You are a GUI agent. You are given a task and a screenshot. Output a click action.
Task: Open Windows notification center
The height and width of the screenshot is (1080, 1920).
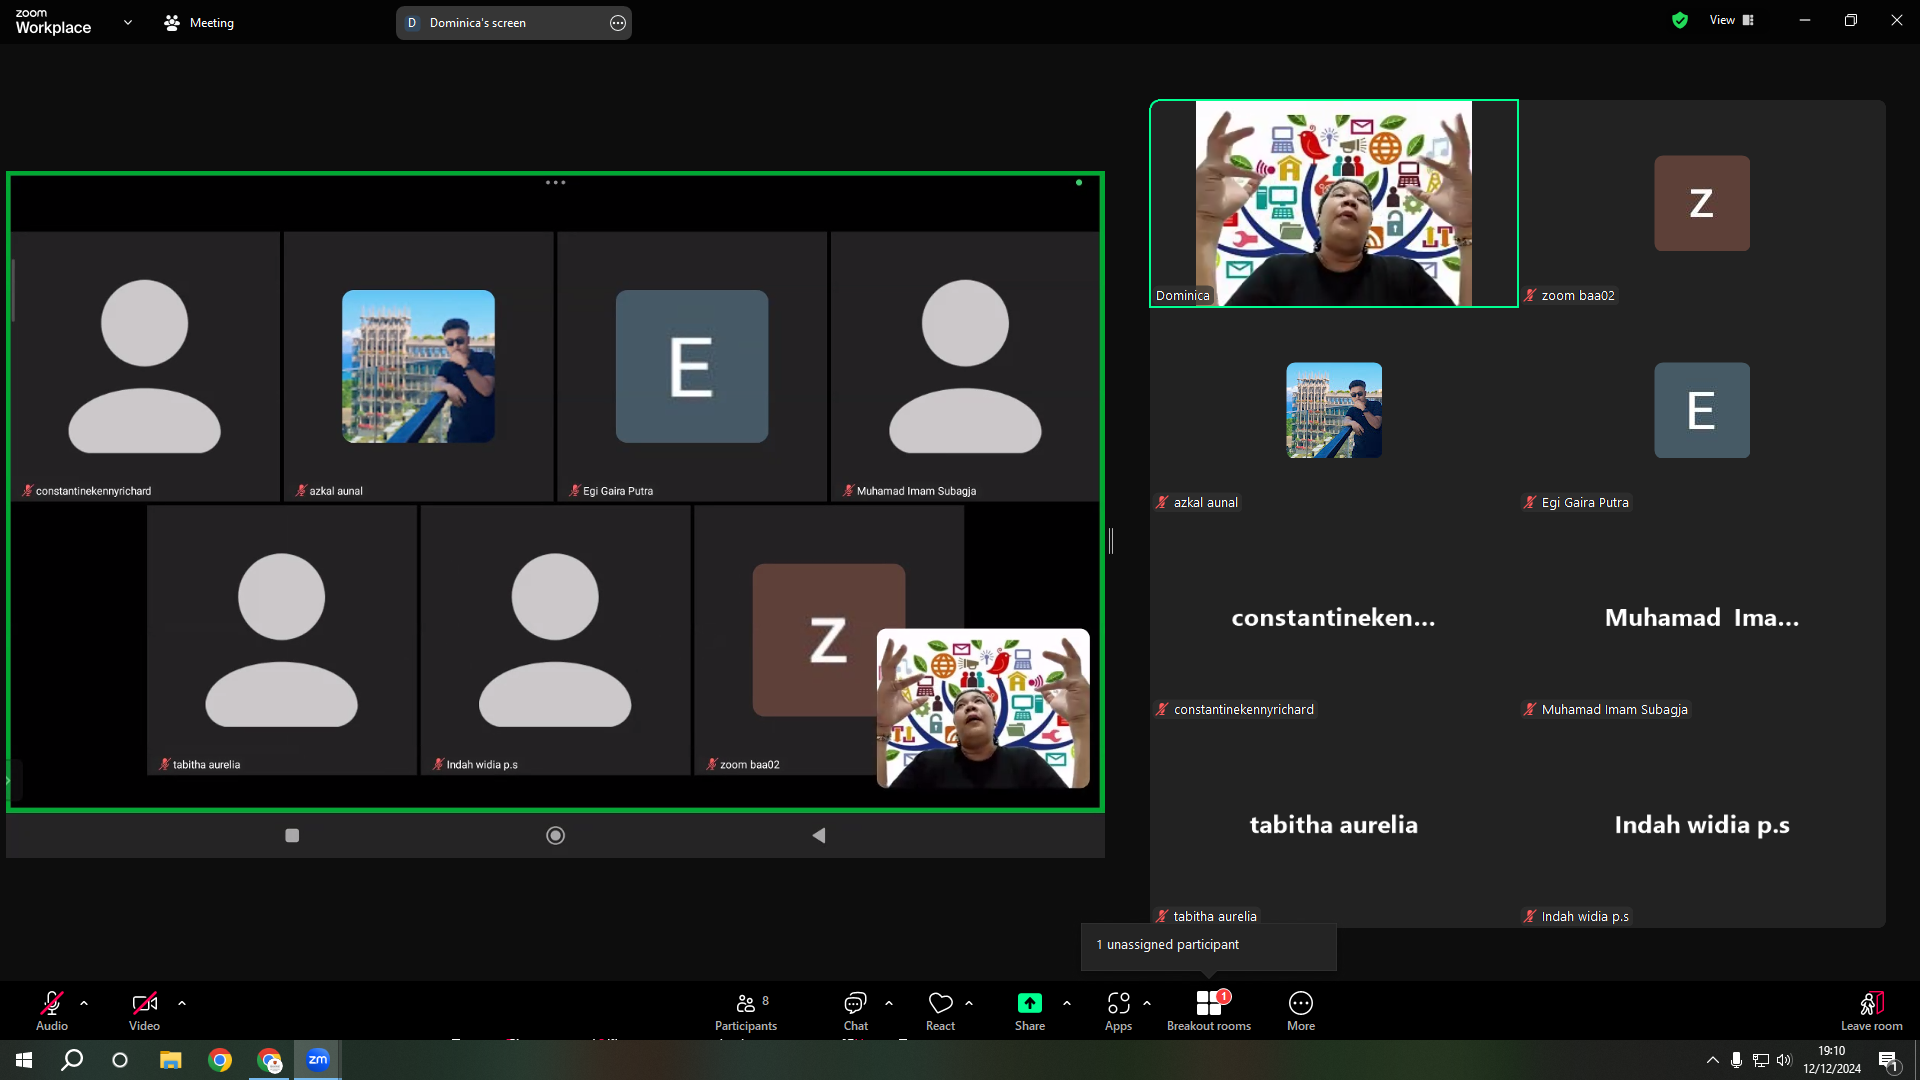click(x=1889, y=1060)
